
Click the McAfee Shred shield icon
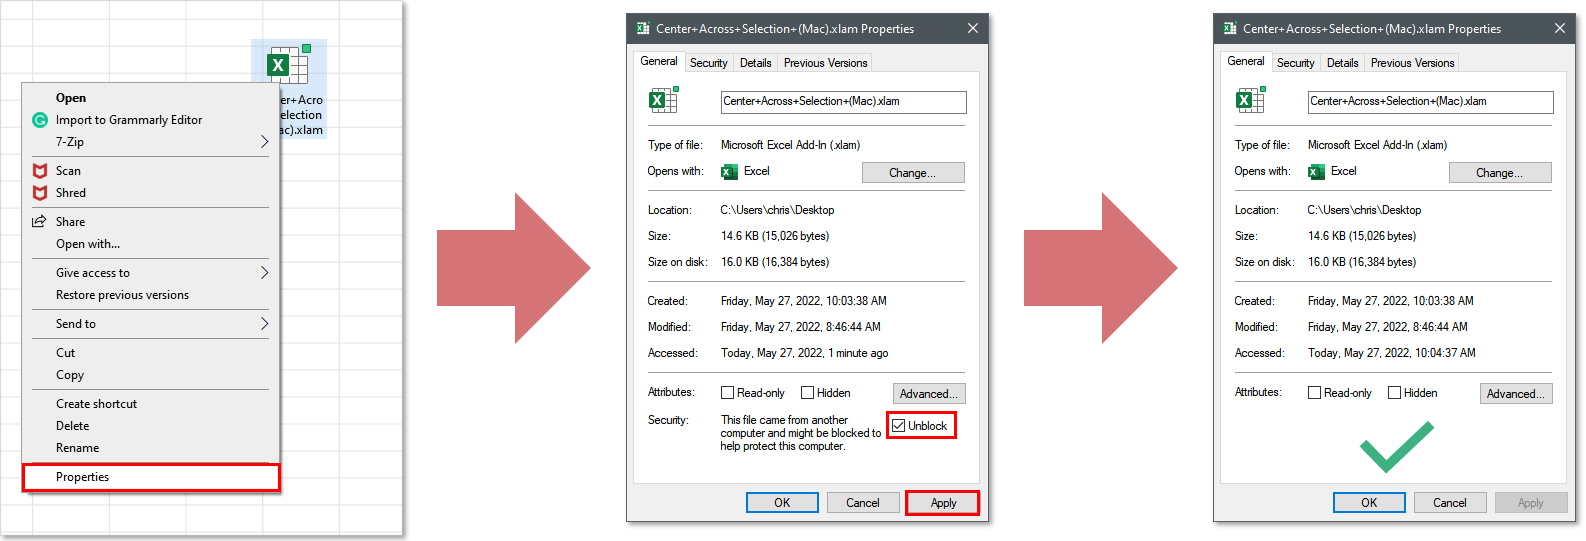(40, 193)
